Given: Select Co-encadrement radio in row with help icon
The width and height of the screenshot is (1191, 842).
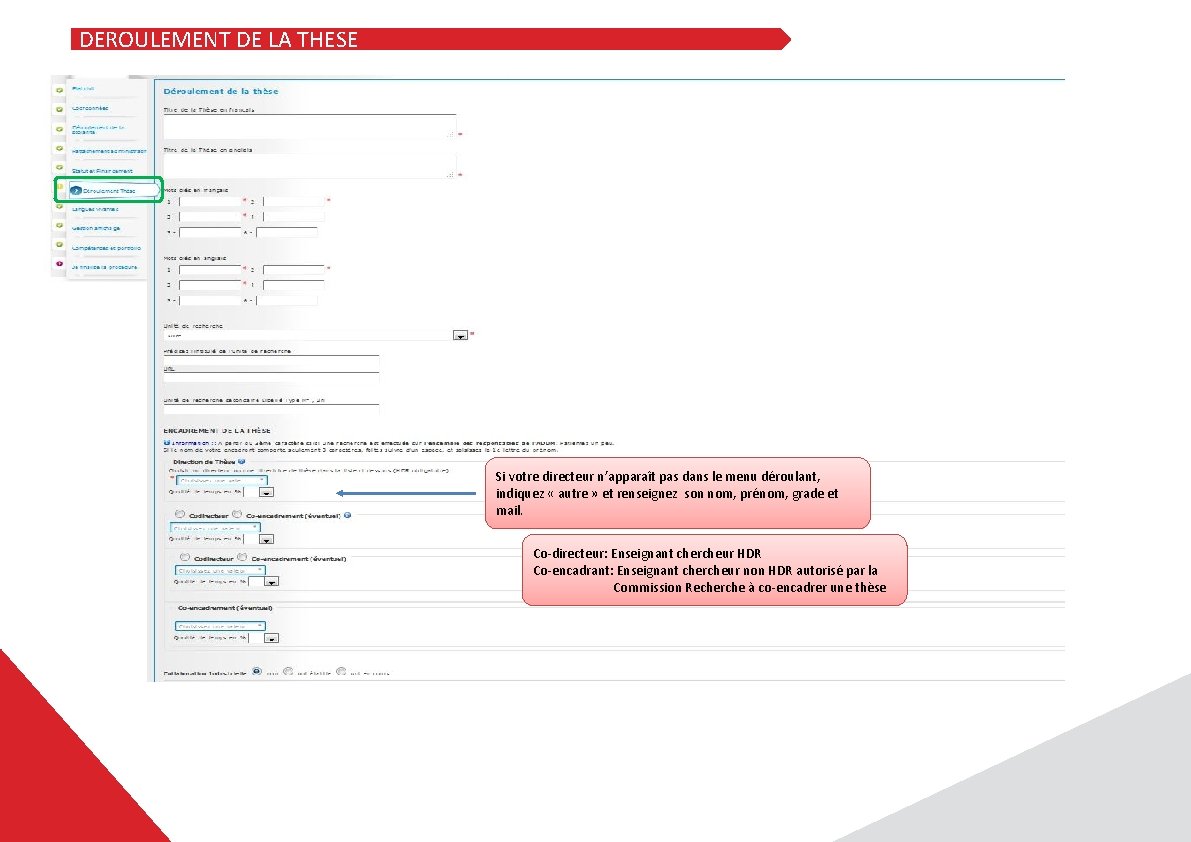Looking at the screenshot, I should [237, 514].
